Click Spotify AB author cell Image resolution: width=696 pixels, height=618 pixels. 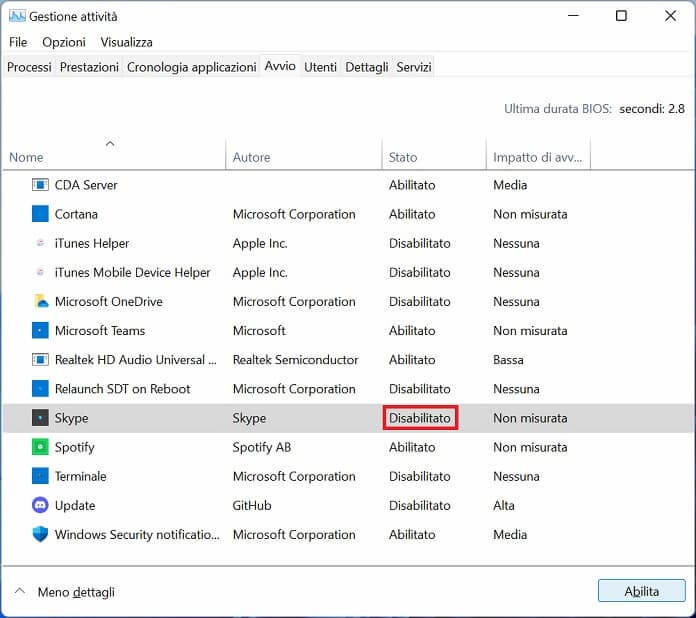[x=262, y=447]
